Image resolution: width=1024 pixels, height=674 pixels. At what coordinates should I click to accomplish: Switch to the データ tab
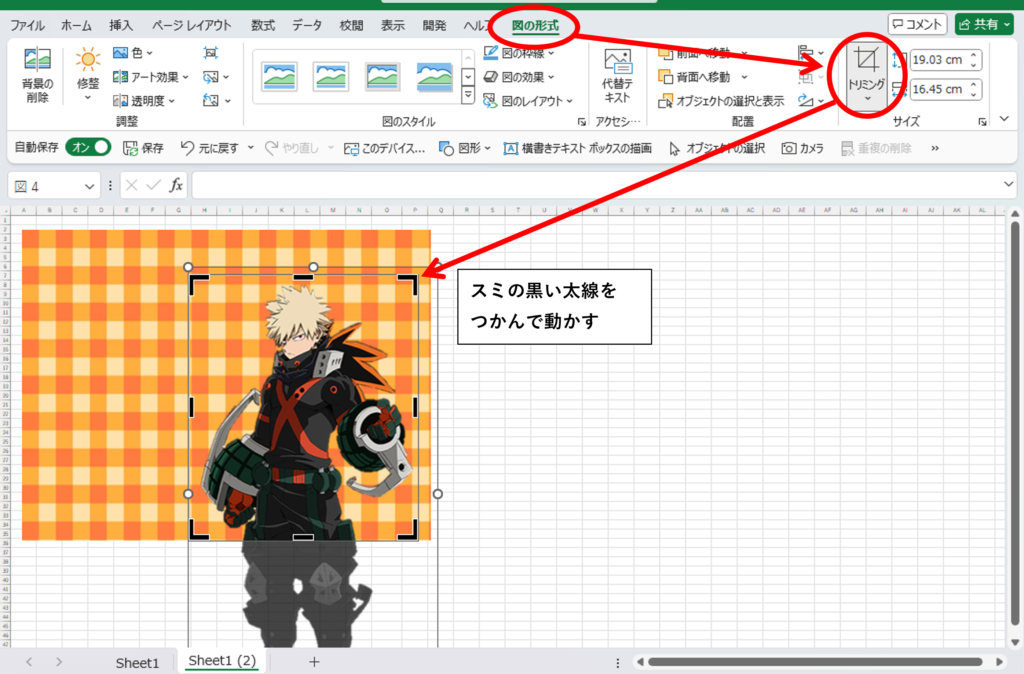pos(307,25)
